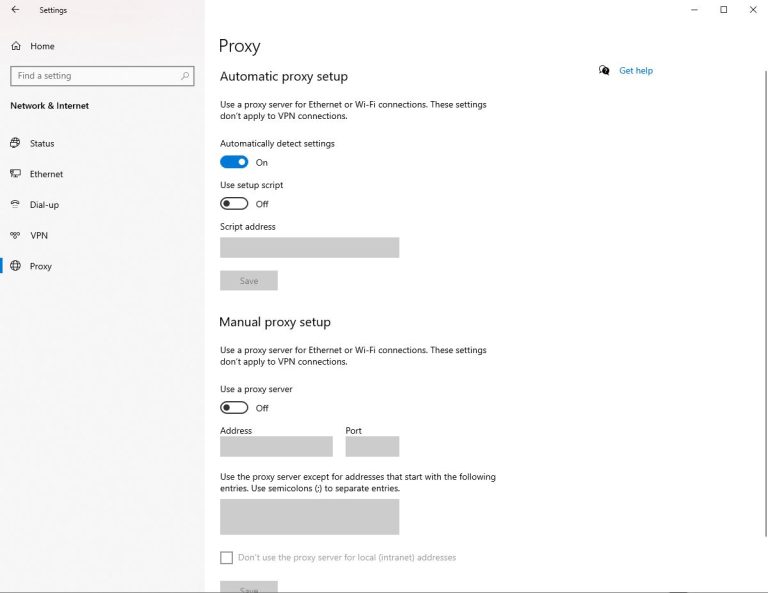Screen dimensions: 768x593
Task: Click the back arrow in Settings
Action: click(x=15, y=10)
